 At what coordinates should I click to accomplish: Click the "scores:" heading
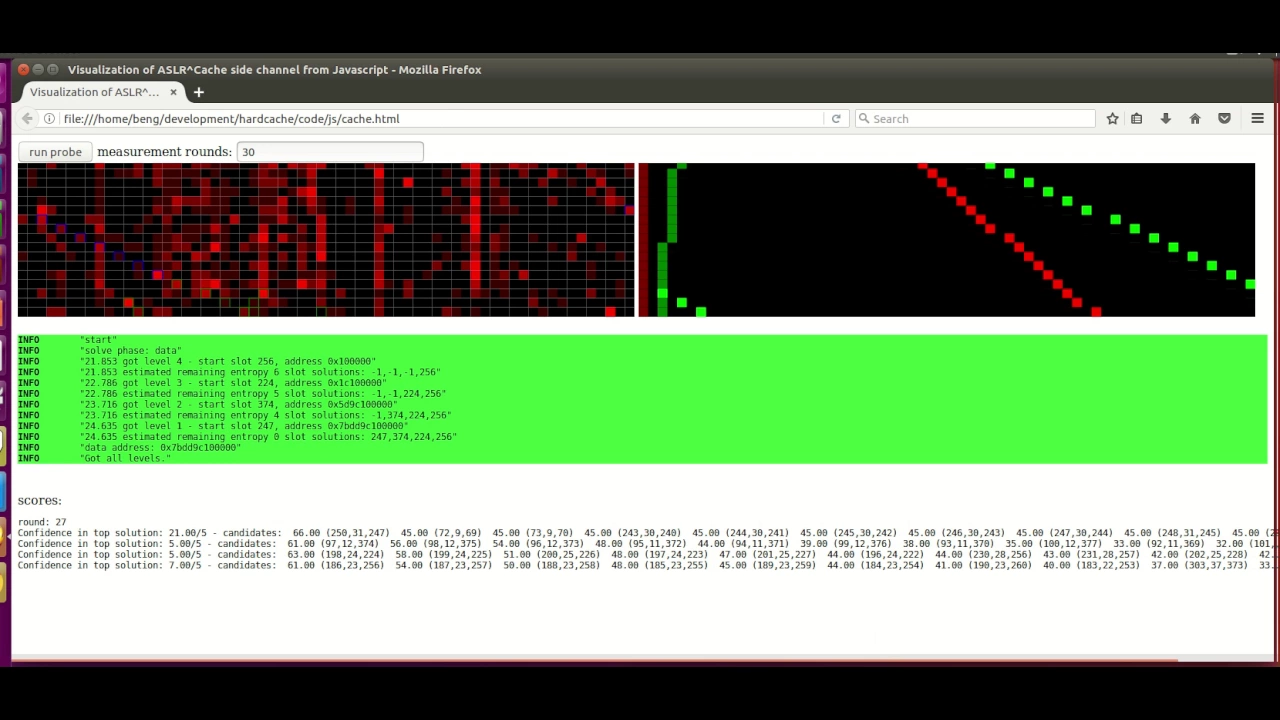point(40,500)
